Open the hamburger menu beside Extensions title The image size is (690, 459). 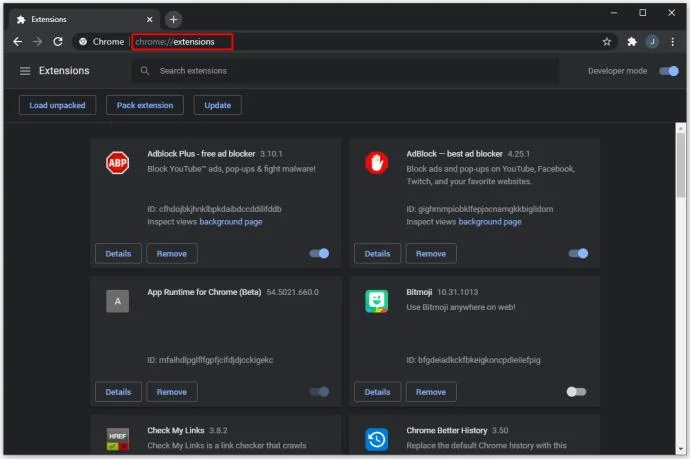click(x=25, y=71)
